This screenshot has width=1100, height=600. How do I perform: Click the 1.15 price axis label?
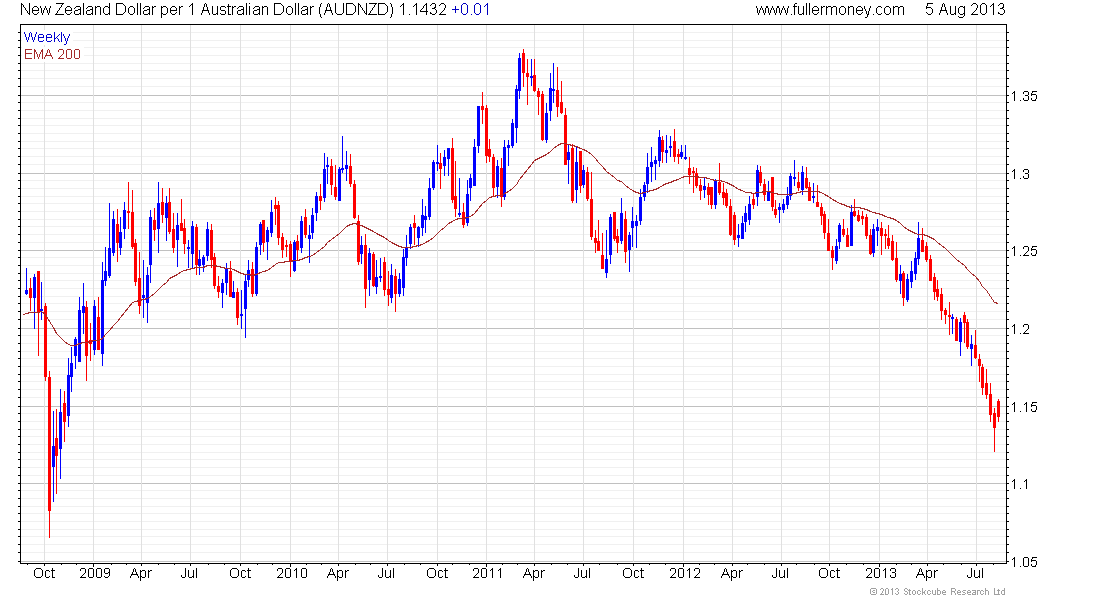(x=1025, y=407)
